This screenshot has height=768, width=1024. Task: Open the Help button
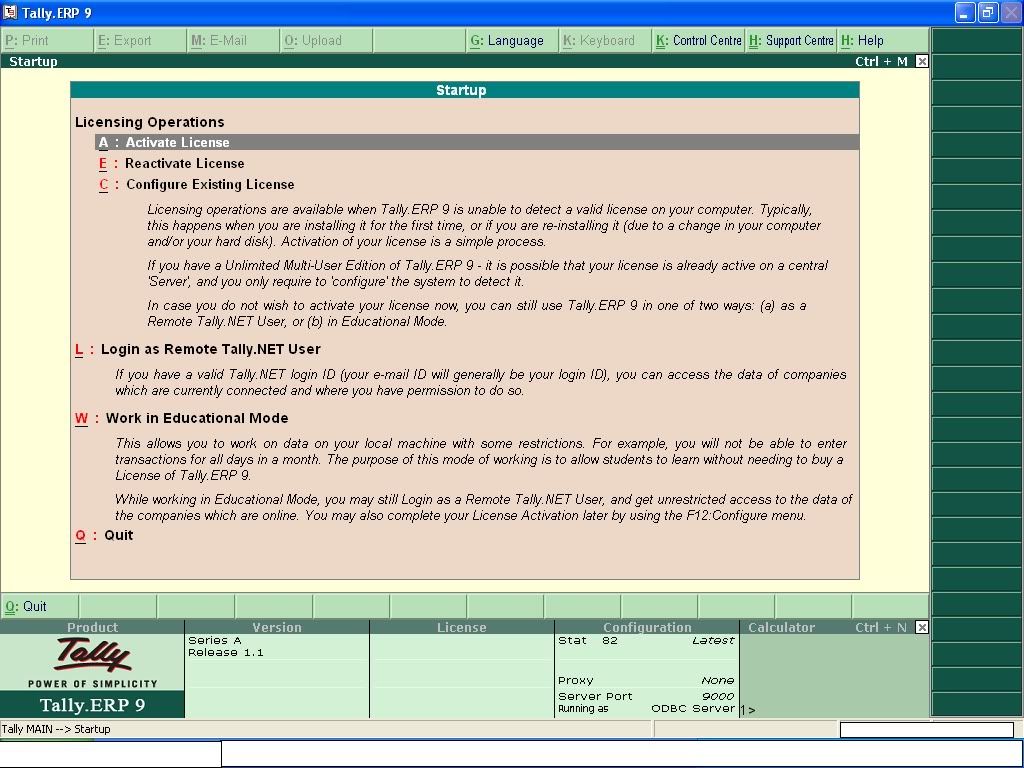883,40
